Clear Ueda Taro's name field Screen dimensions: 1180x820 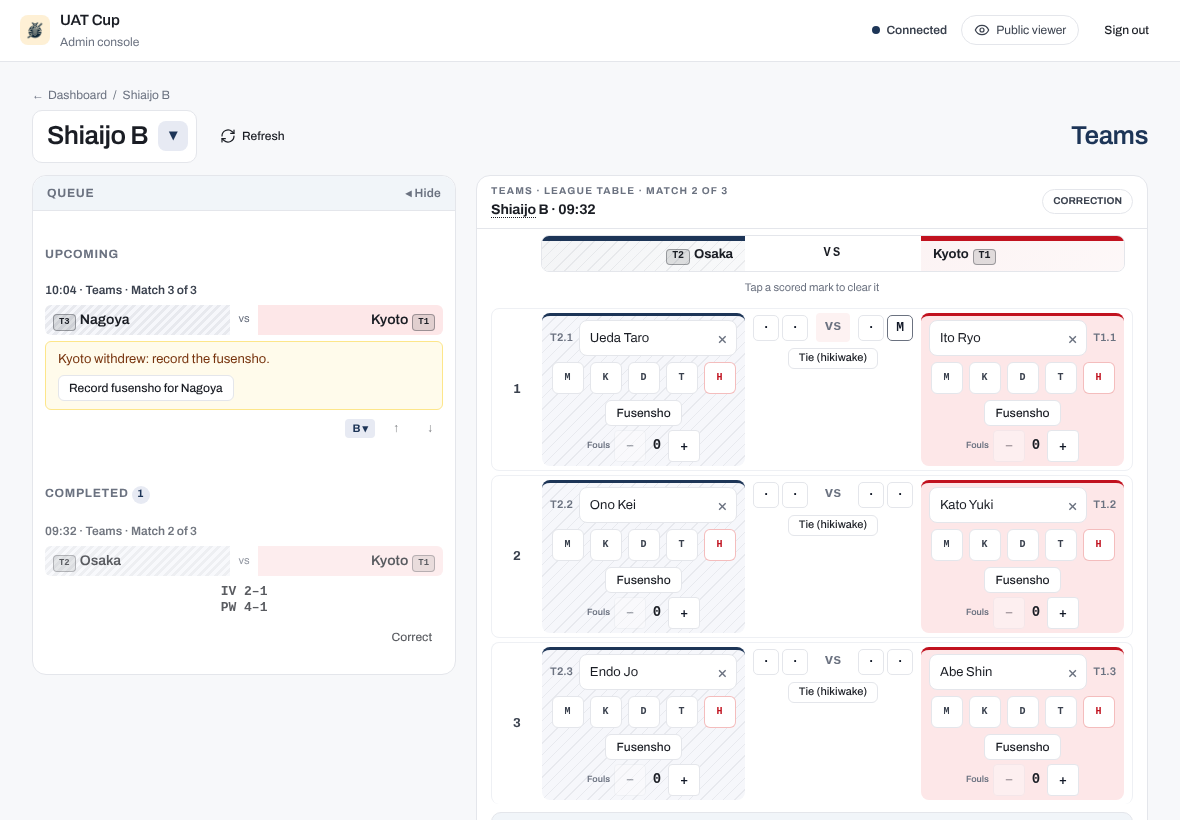(x=722, y=339)
